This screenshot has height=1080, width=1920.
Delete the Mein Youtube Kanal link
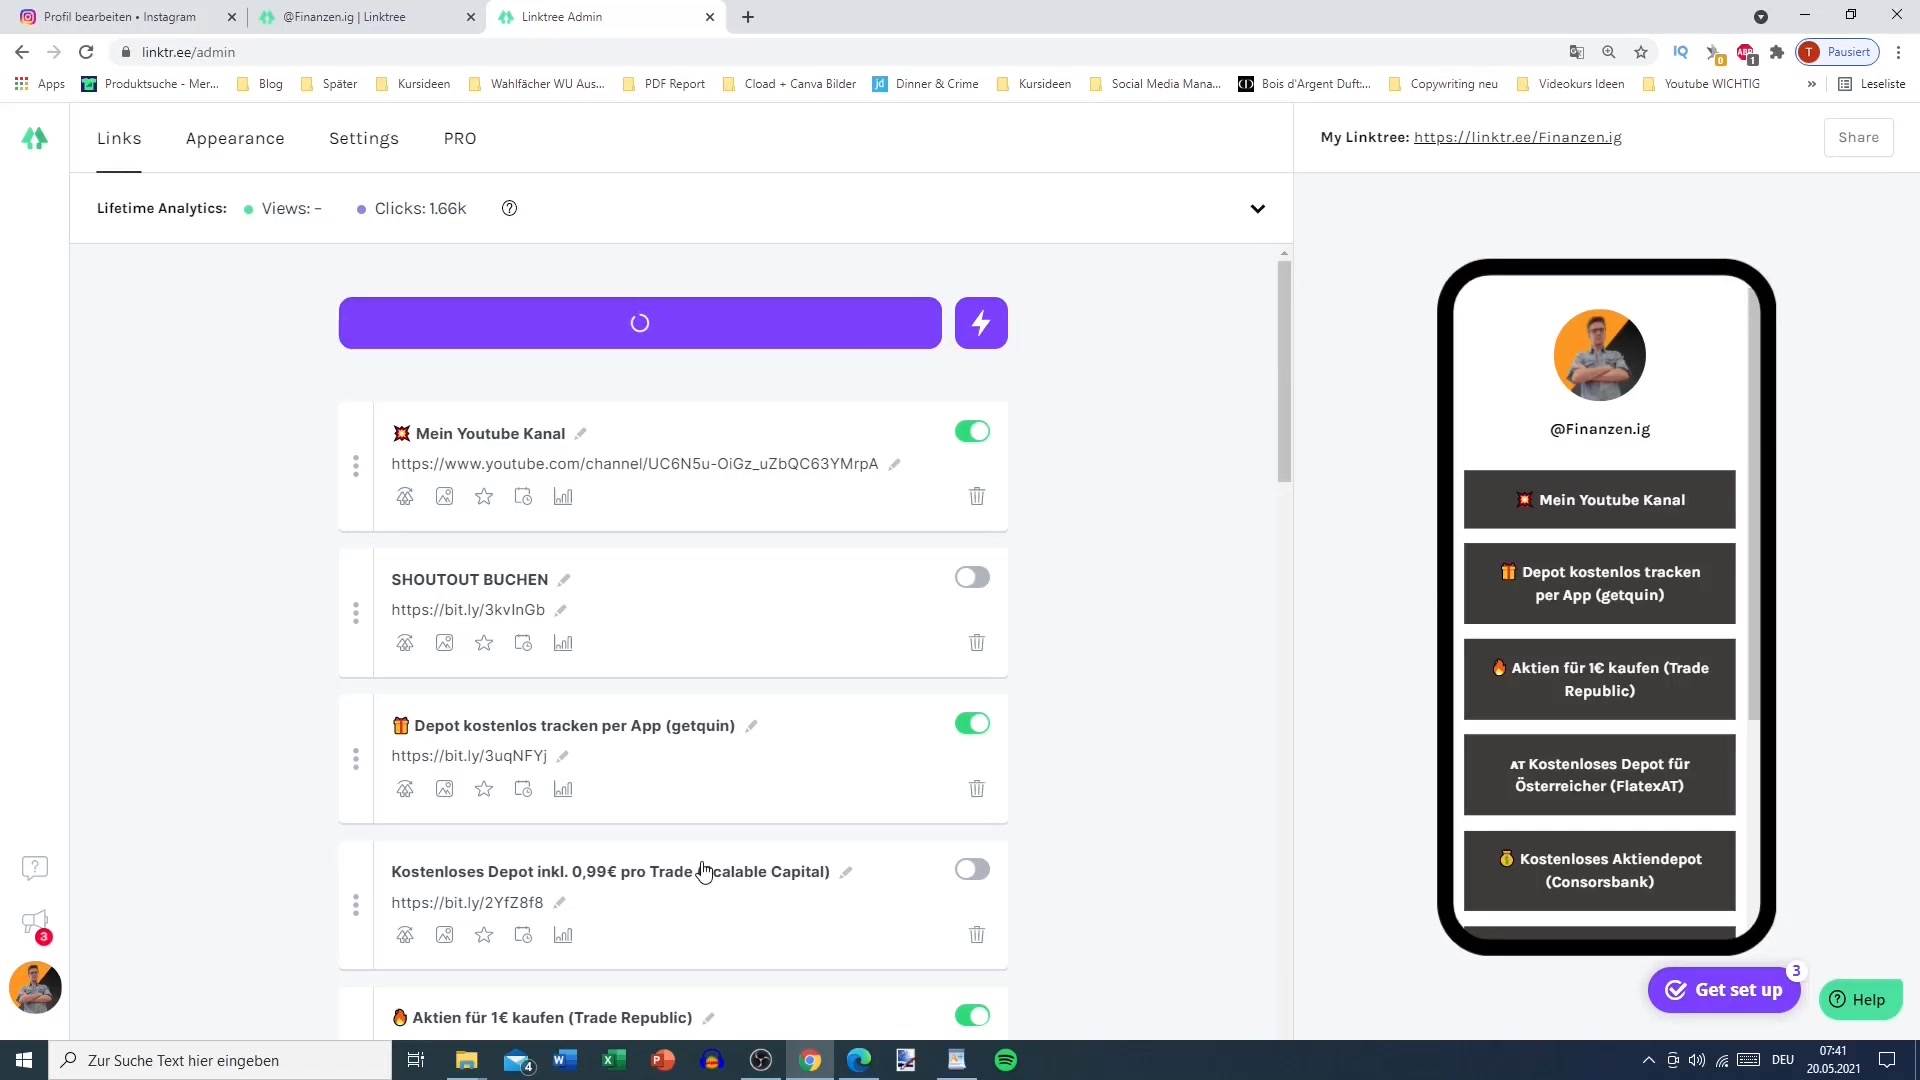(976, 496)
